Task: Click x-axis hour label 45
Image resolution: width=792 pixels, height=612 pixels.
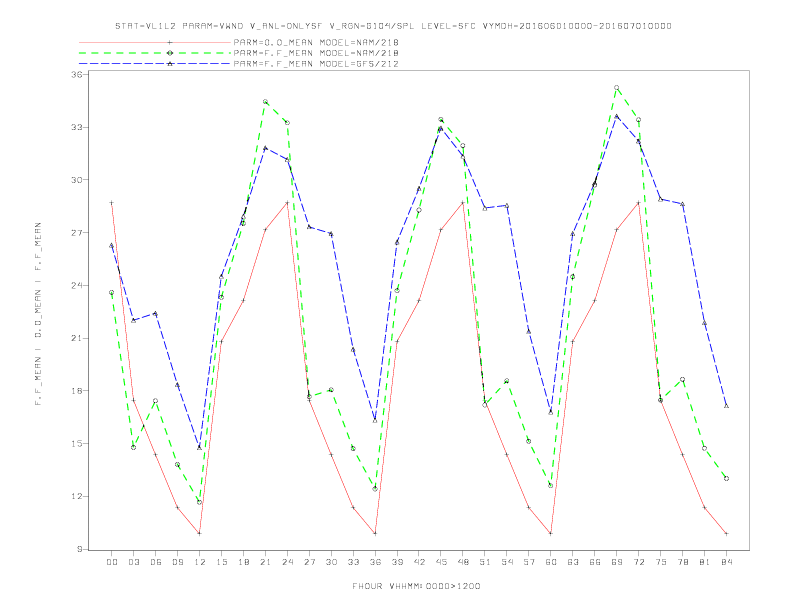Action: pos(441,562)
